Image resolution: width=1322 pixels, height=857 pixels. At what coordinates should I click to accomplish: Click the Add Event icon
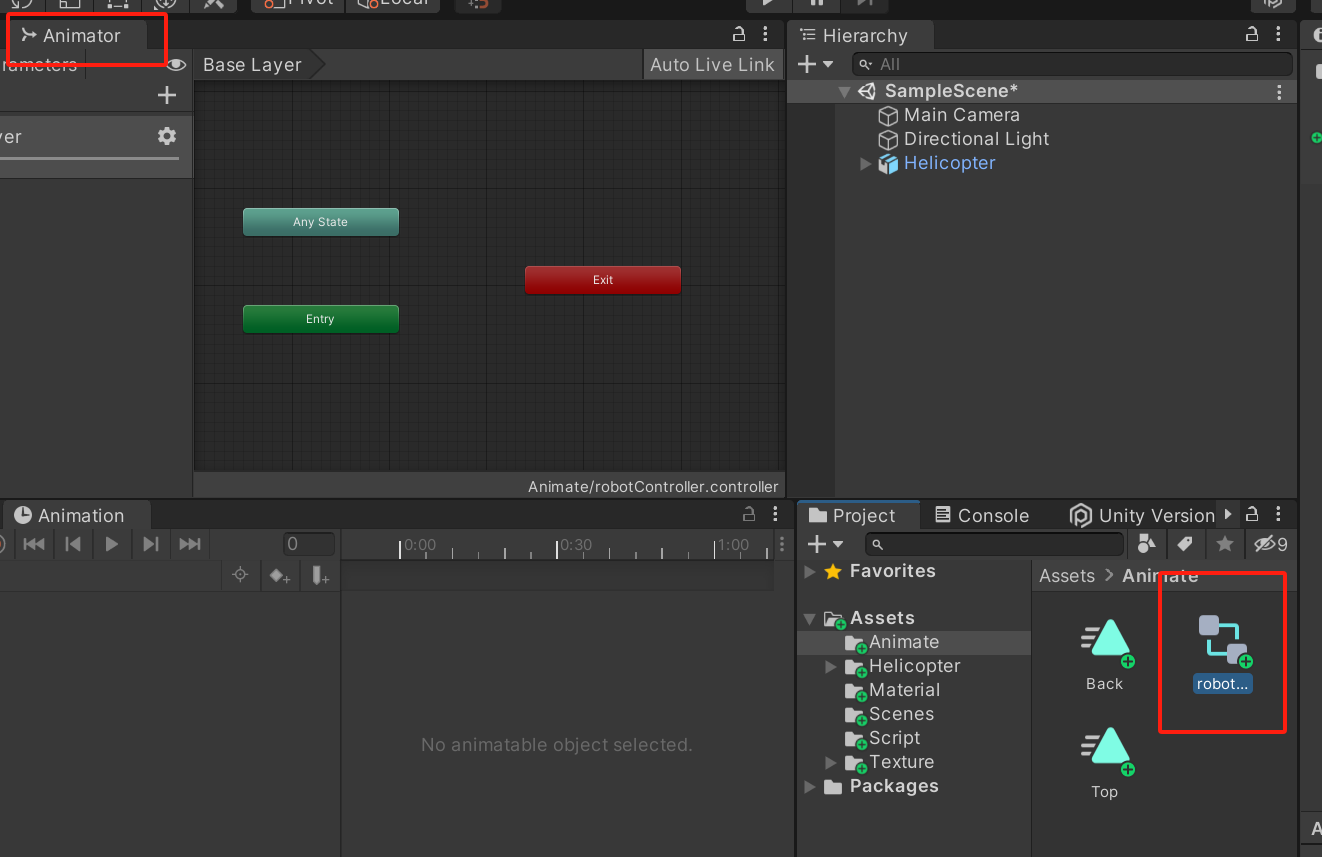tap(320, 575)
